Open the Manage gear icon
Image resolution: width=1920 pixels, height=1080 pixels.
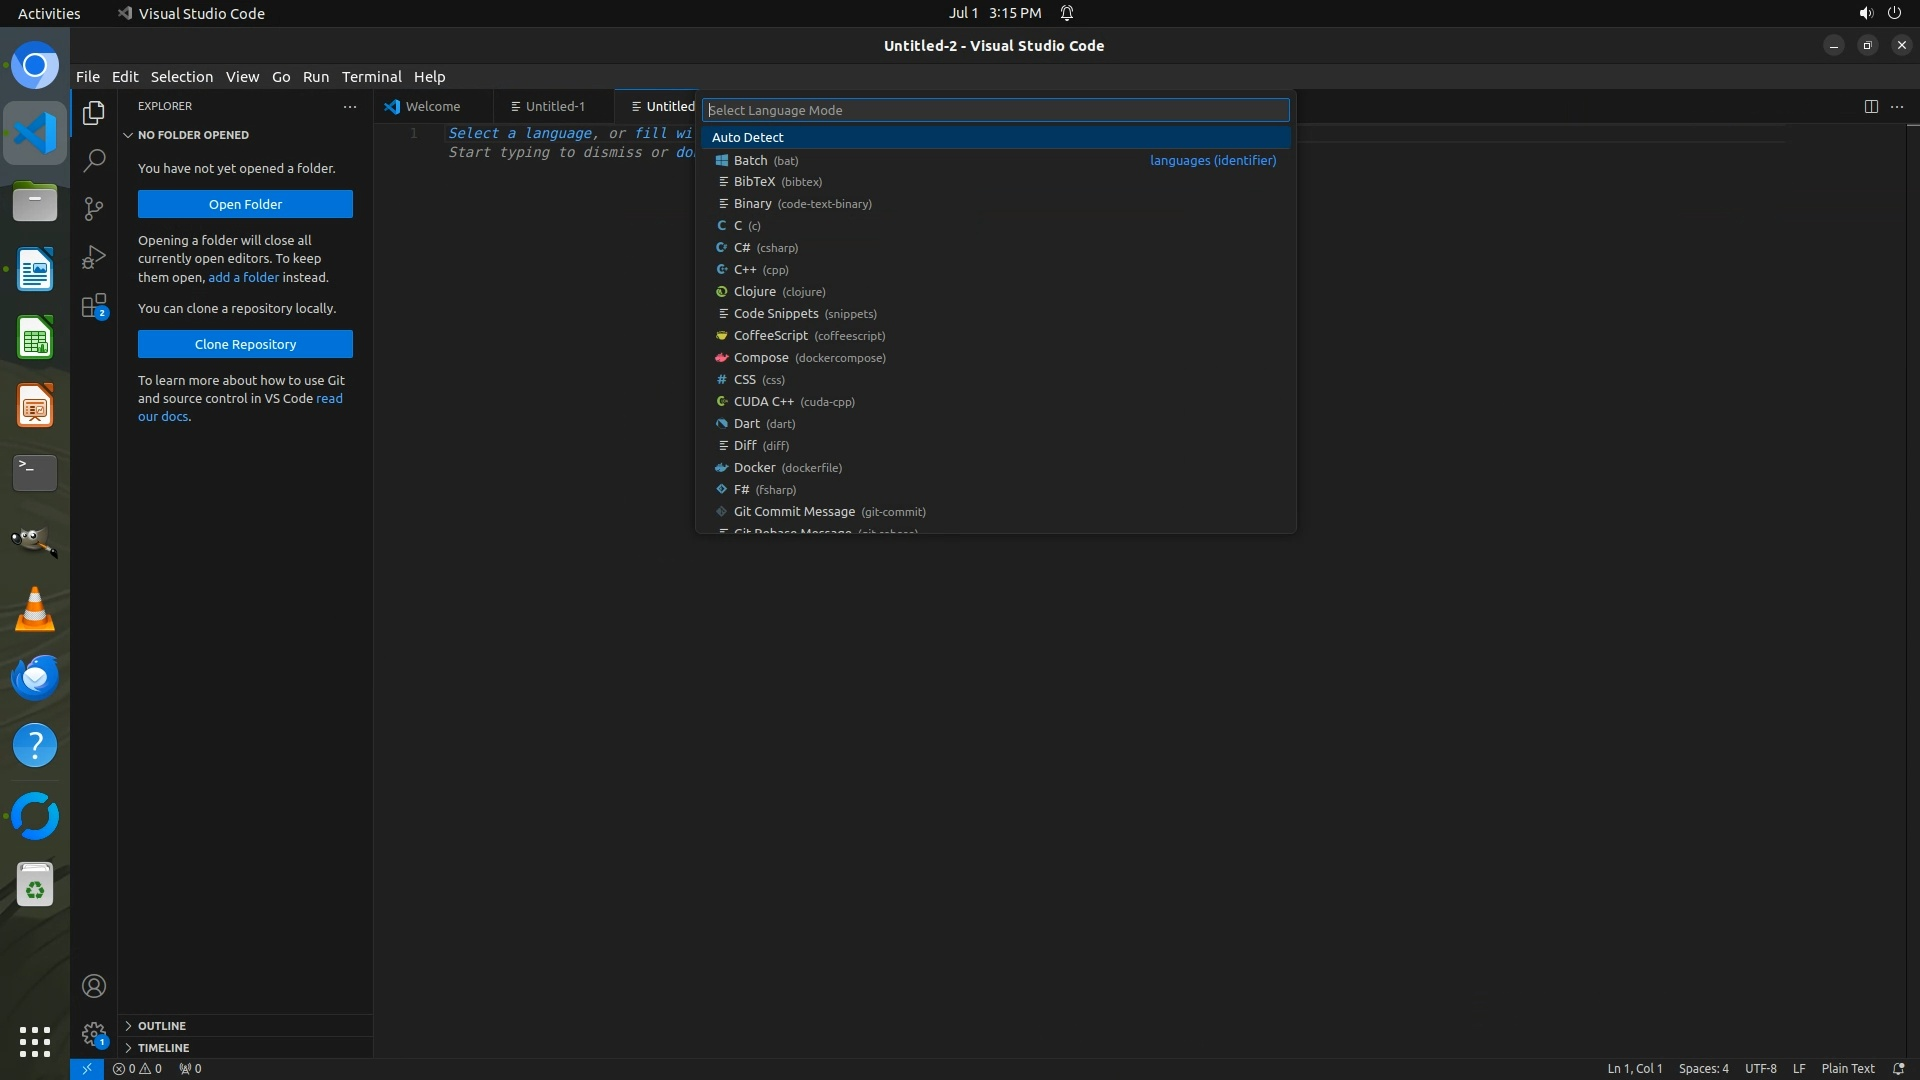[x=94, y=1034]
